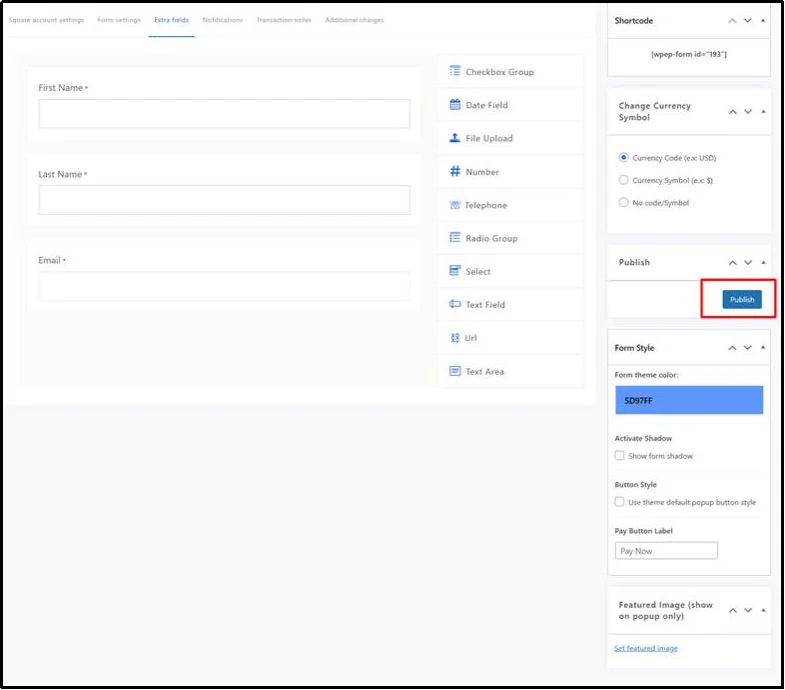The image size is (785, 690).
Task: Click the blue Publish button
Action: click(742, 299)
